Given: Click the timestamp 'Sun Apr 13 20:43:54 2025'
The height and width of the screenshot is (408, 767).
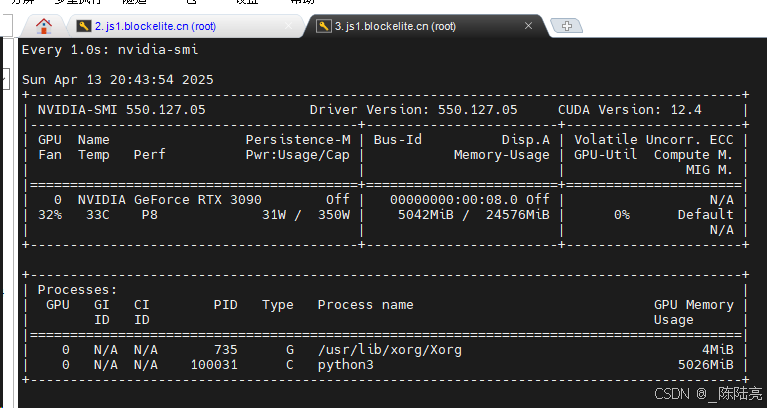Looking at the screenshot, I should [x=118, y=80].
